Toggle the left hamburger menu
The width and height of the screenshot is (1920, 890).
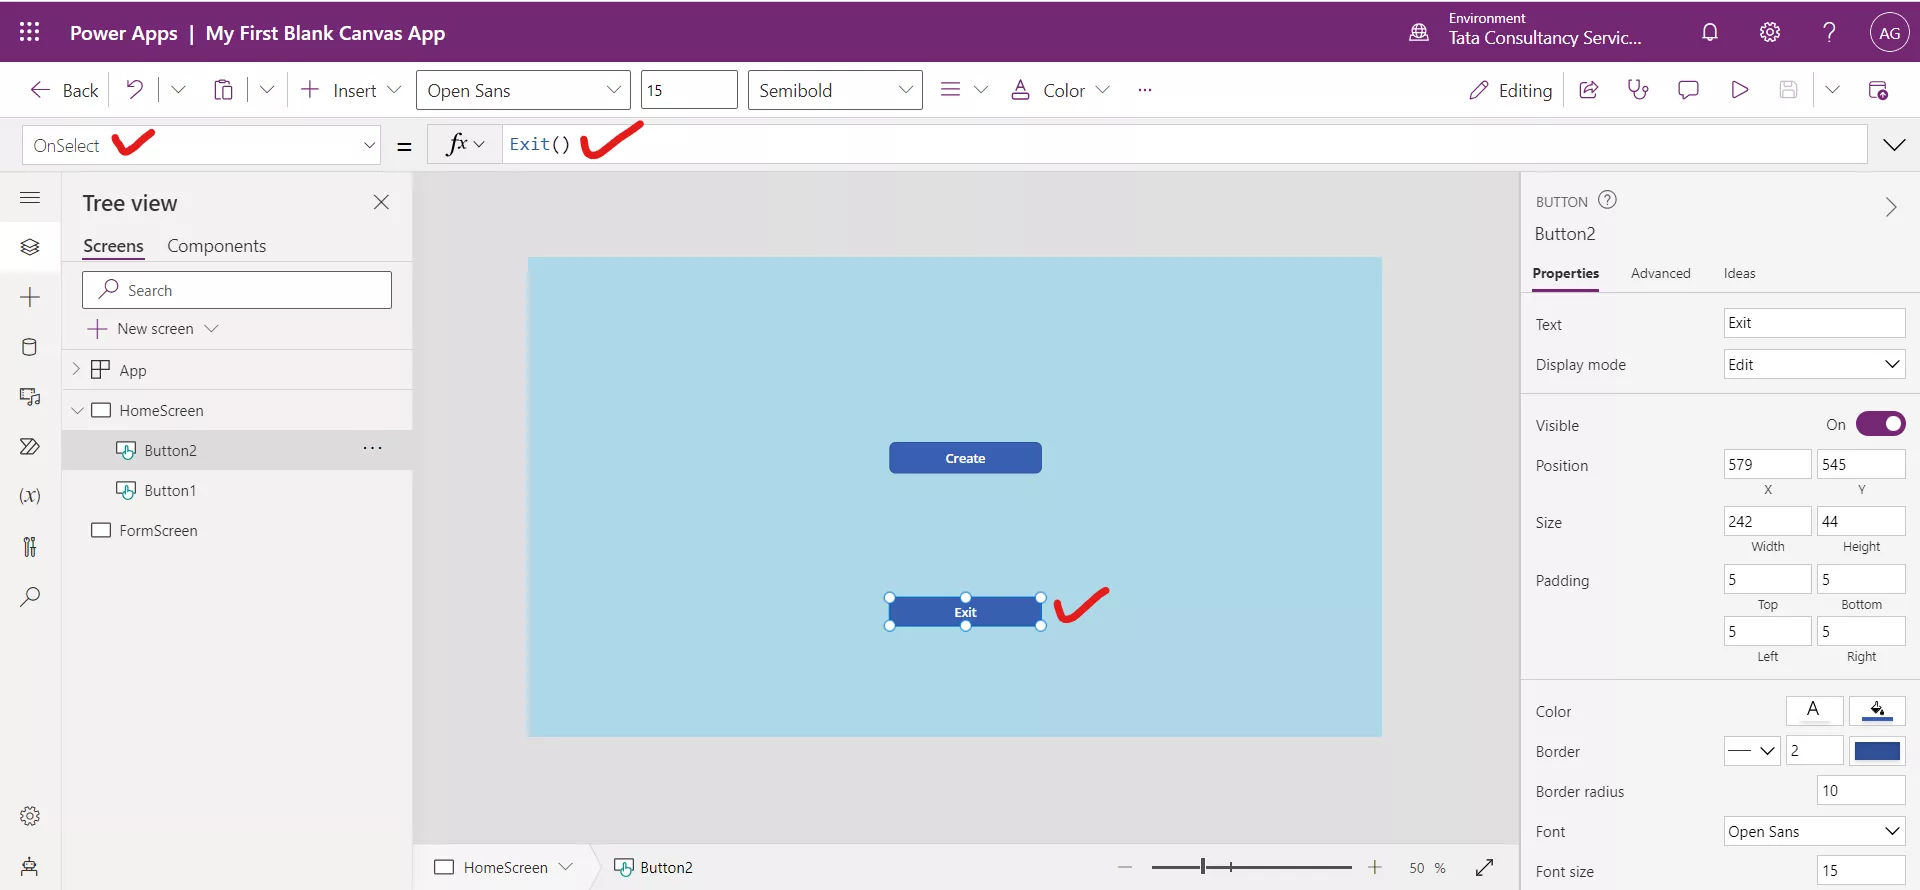tap(30, 198)
